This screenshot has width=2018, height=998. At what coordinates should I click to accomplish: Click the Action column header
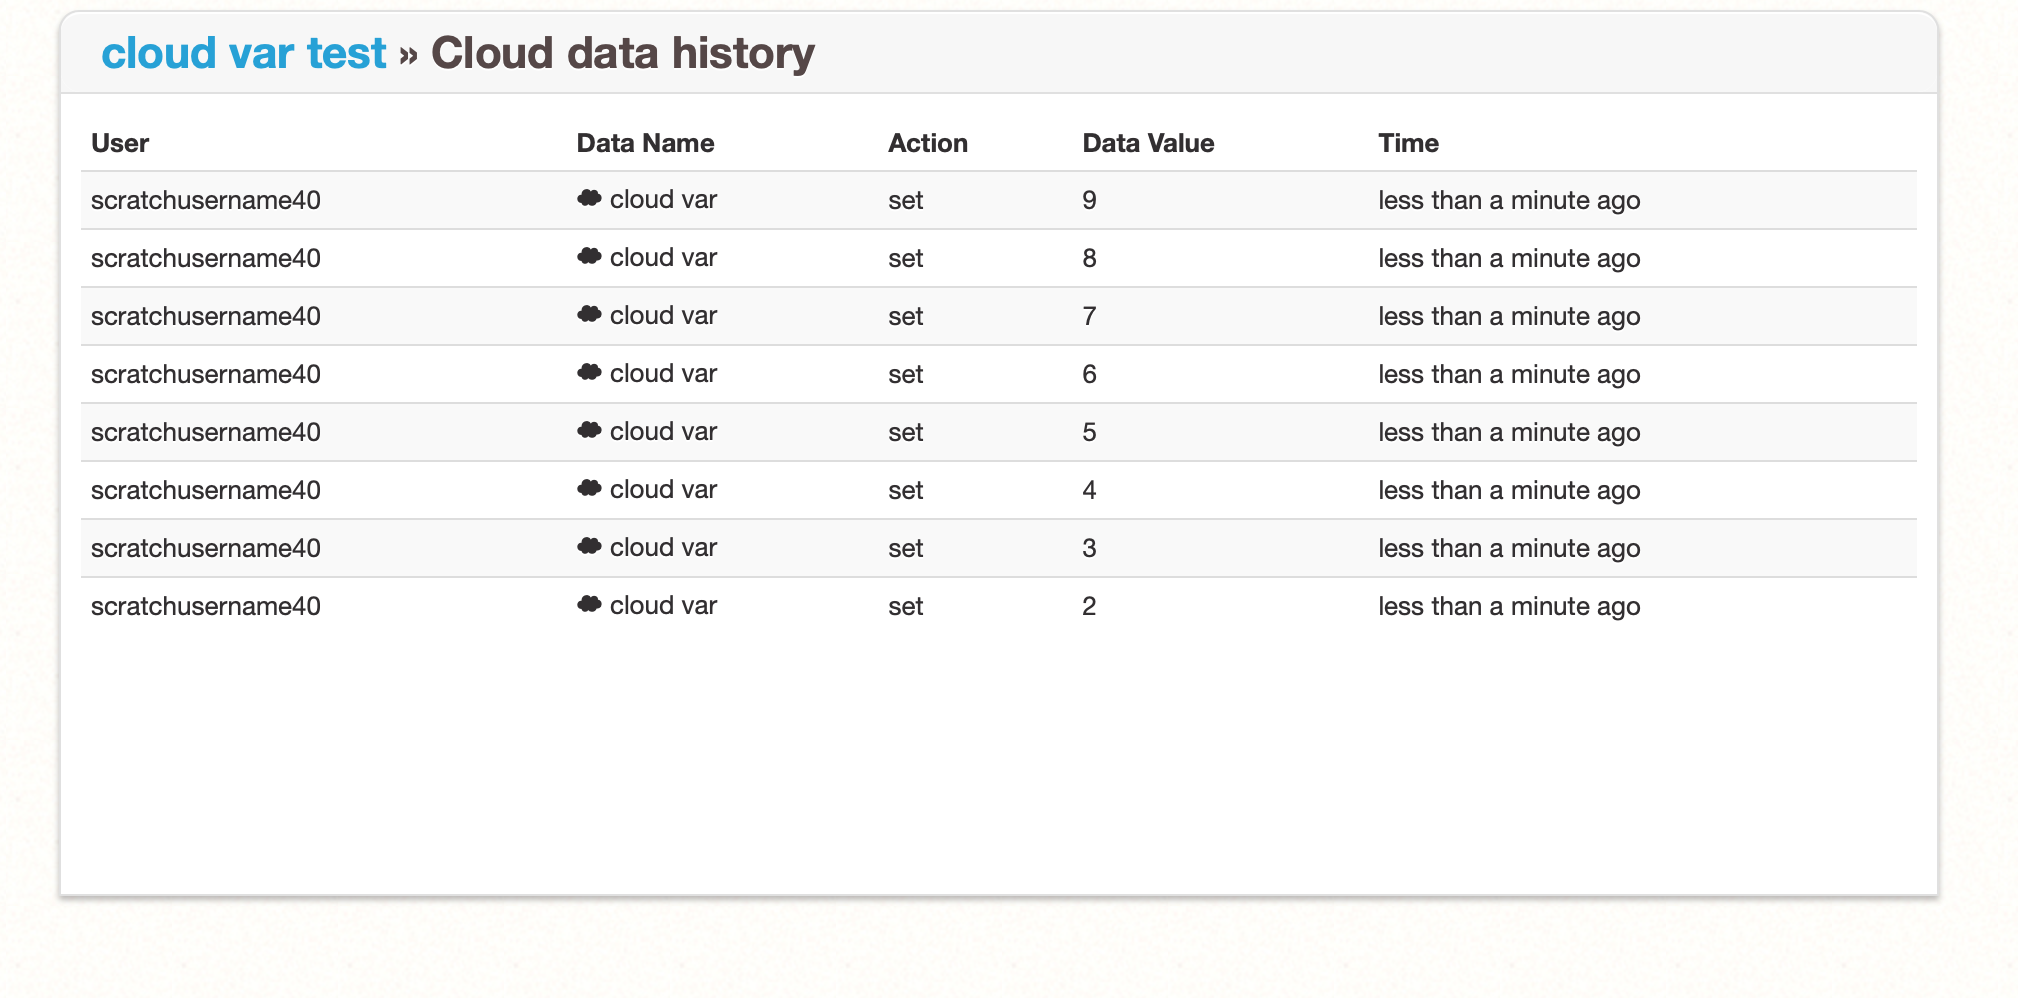pyautogui.click(x=928, y=143)
